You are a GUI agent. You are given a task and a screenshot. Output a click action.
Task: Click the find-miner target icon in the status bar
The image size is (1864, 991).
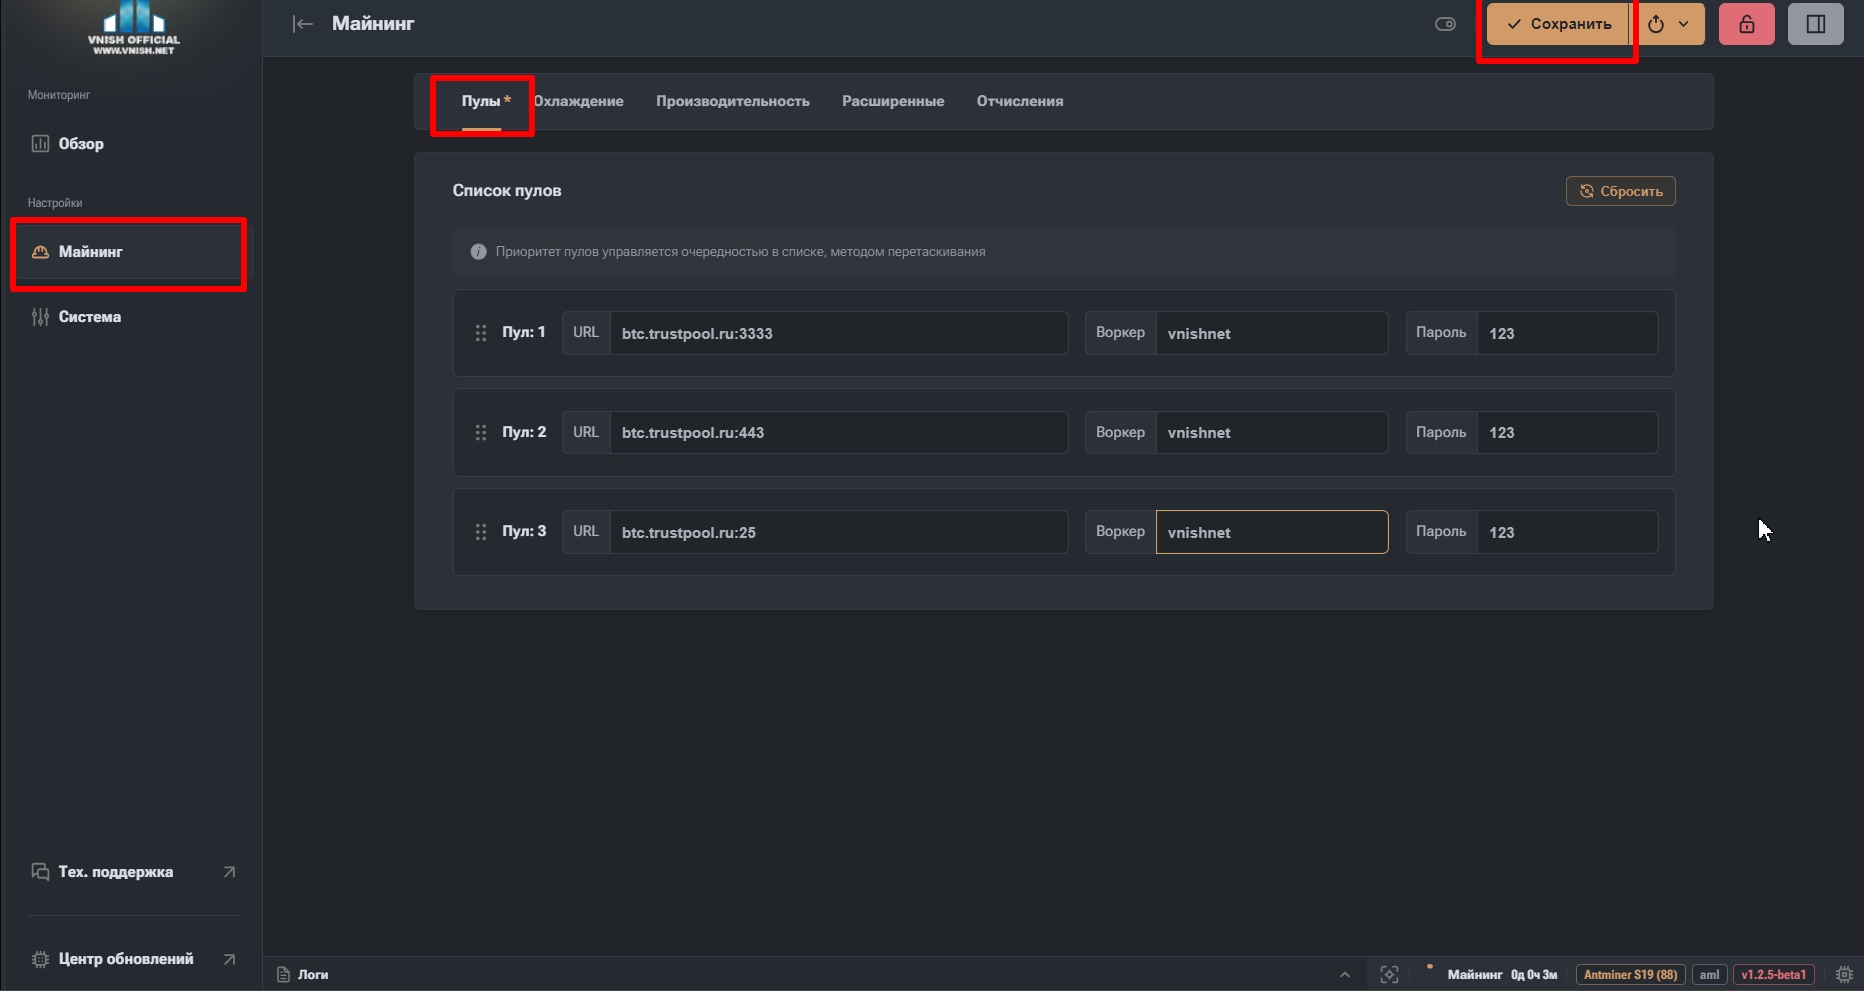pos(1389,974)
